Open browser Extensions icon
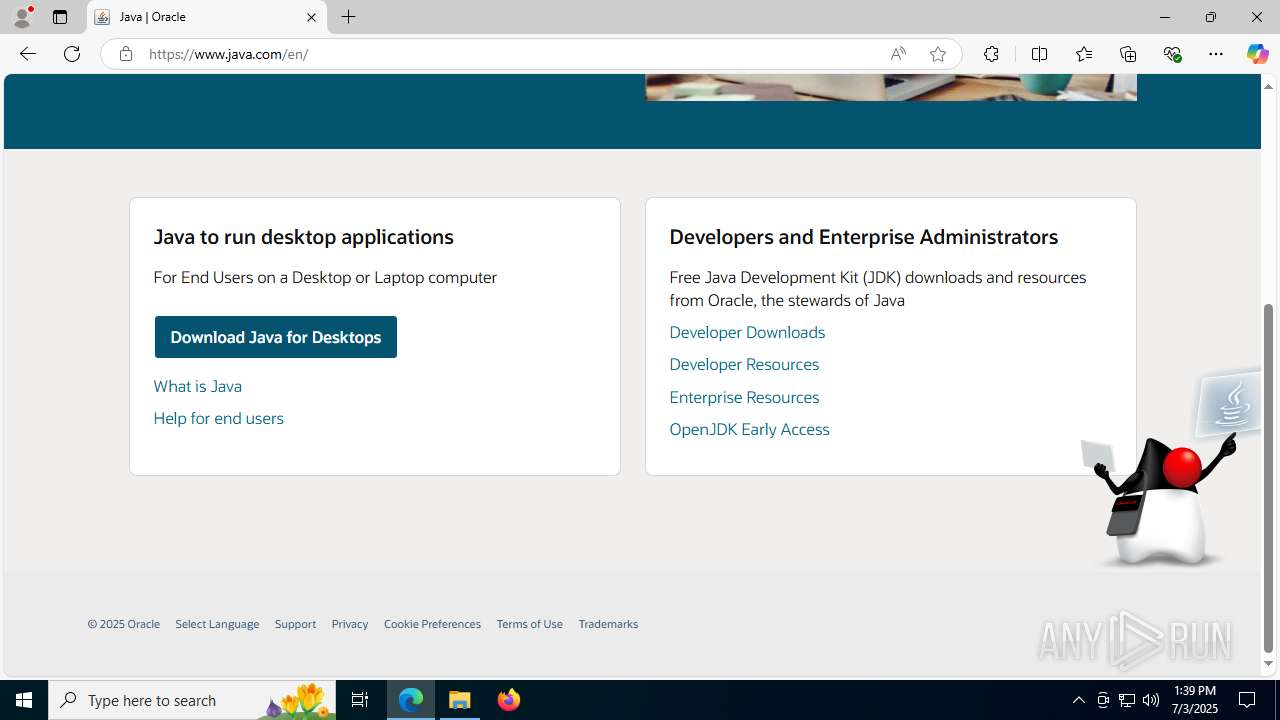1280x720 pixels. 991,54
